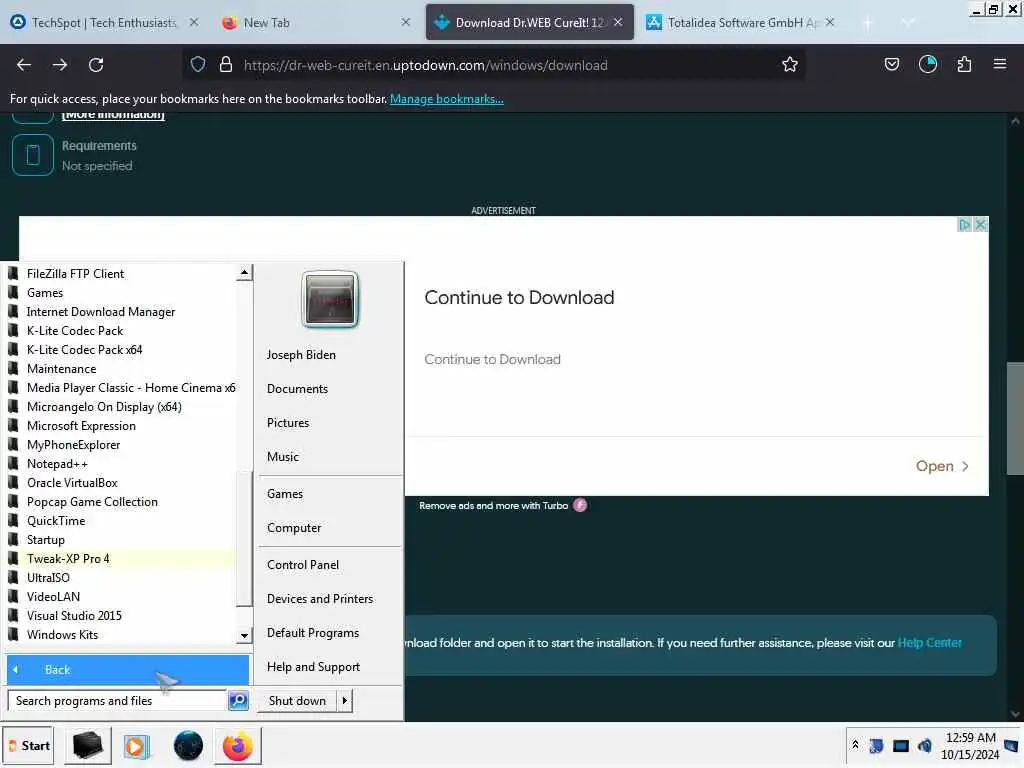Click the Turbo badge icon
1024x768 pixels.
point(580,505)
